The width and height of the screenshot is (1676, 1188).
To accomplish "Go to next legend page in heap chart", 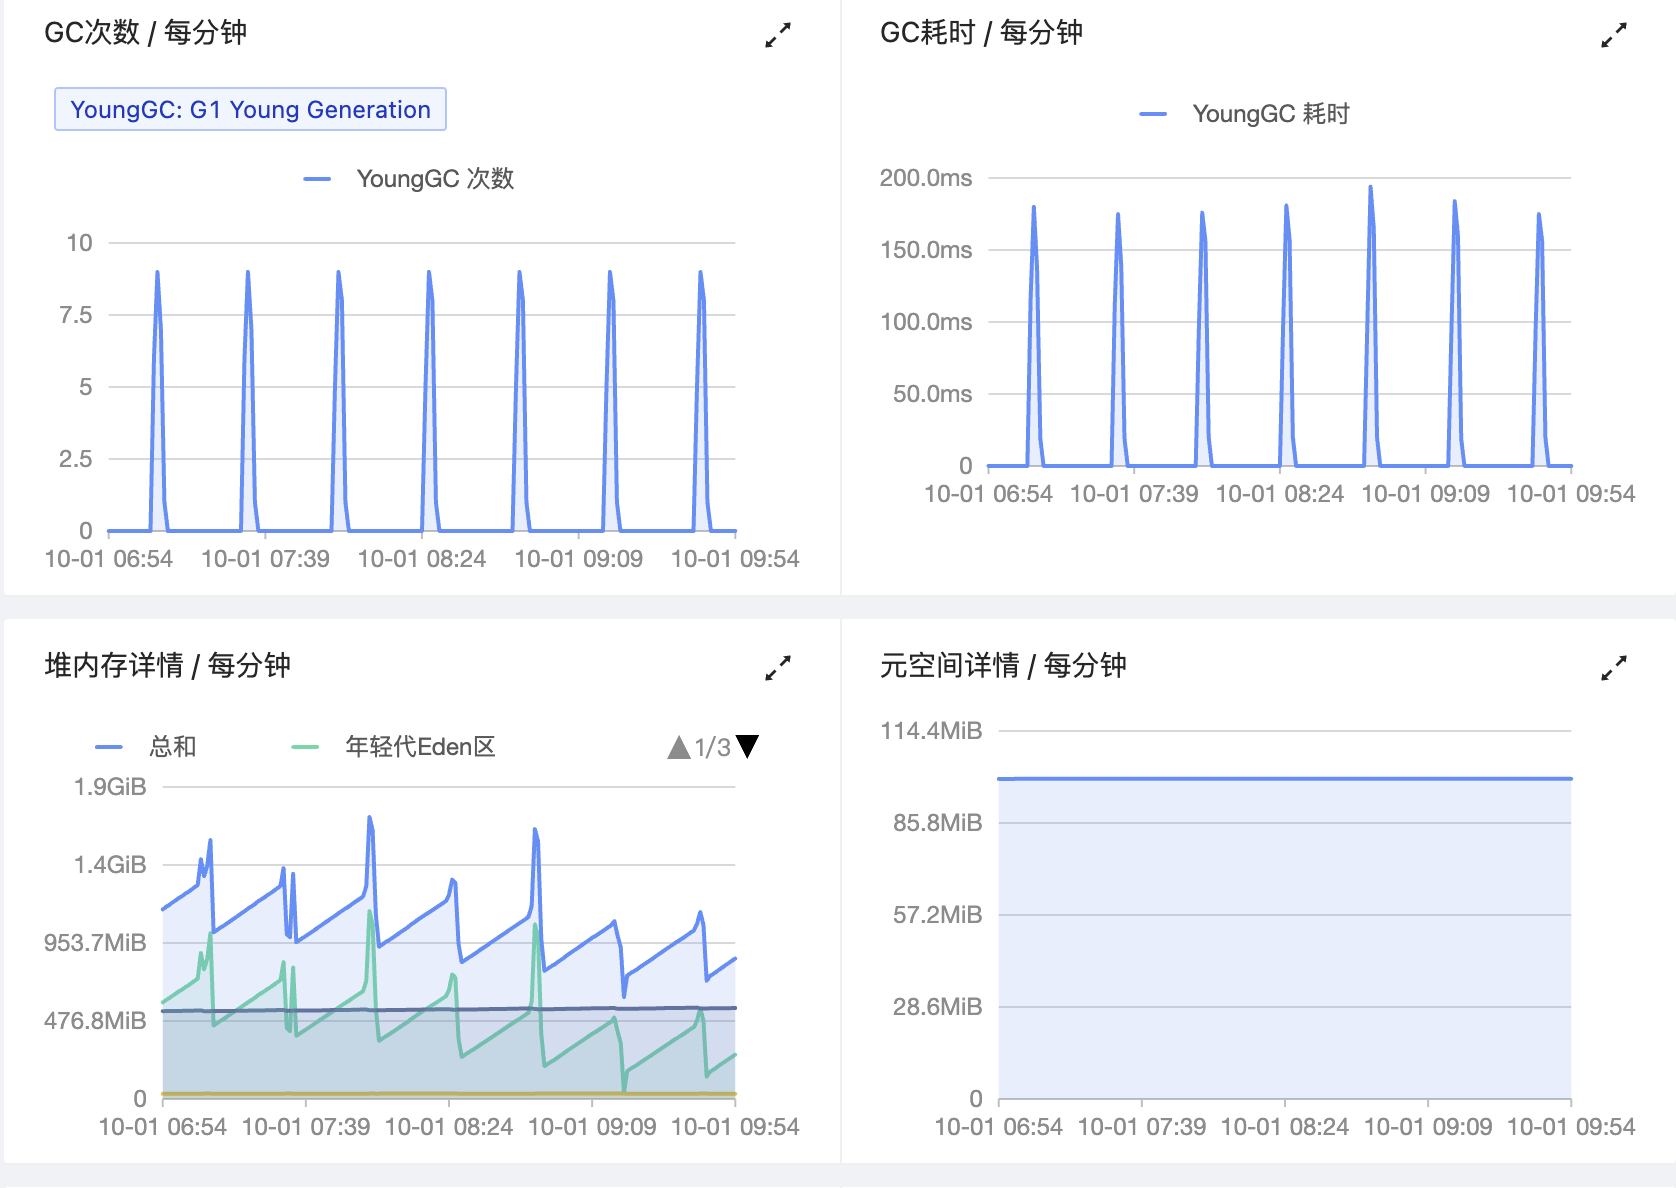I will (747, 747).
